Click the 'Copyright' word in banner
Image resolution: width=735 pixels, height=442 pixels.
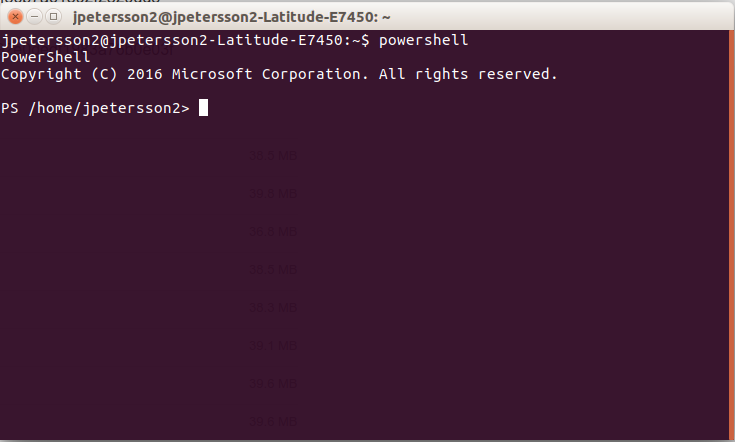(x=41, y=75)
